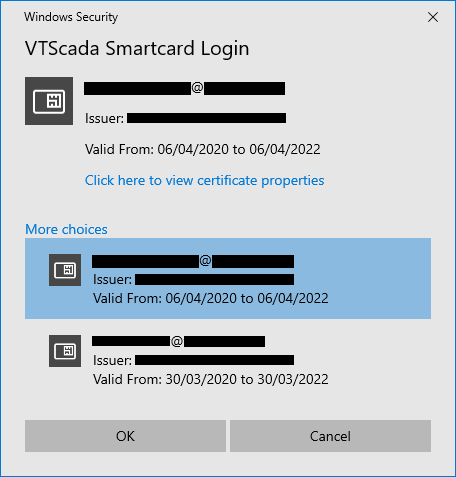
Task: Close the Windows Security dialog
Action: pyautogui.click(x=433, y=17)
